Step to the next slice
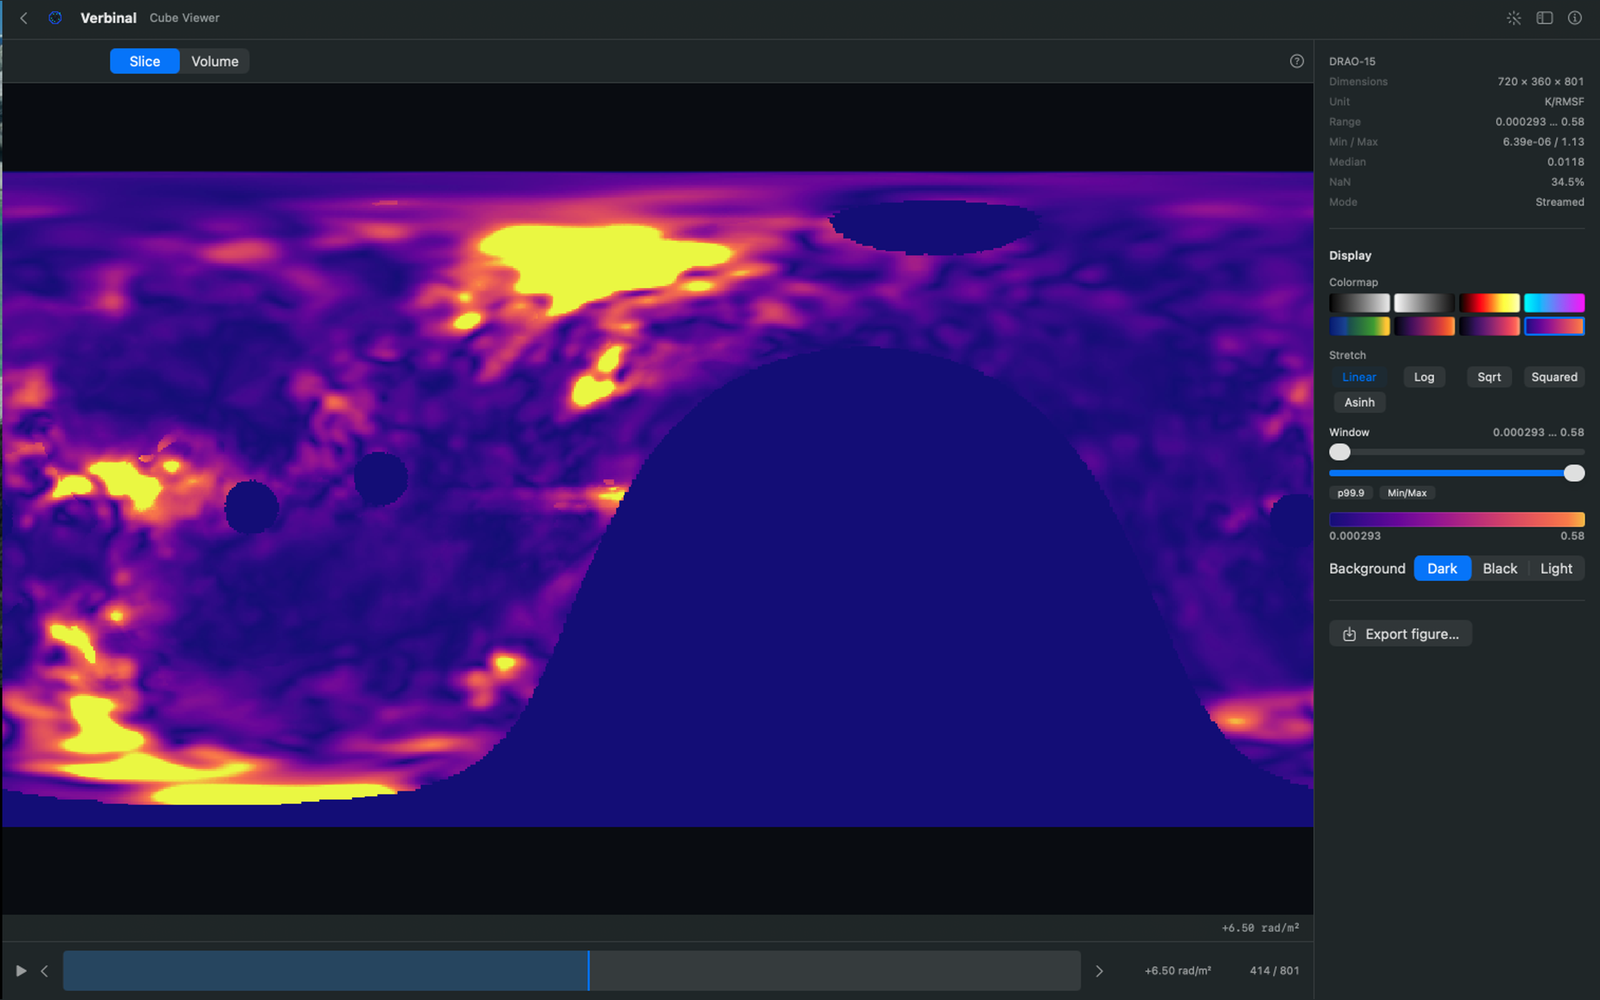Image resolution: width=1600 pixels, height=1000 pixels. point(1099,971)
